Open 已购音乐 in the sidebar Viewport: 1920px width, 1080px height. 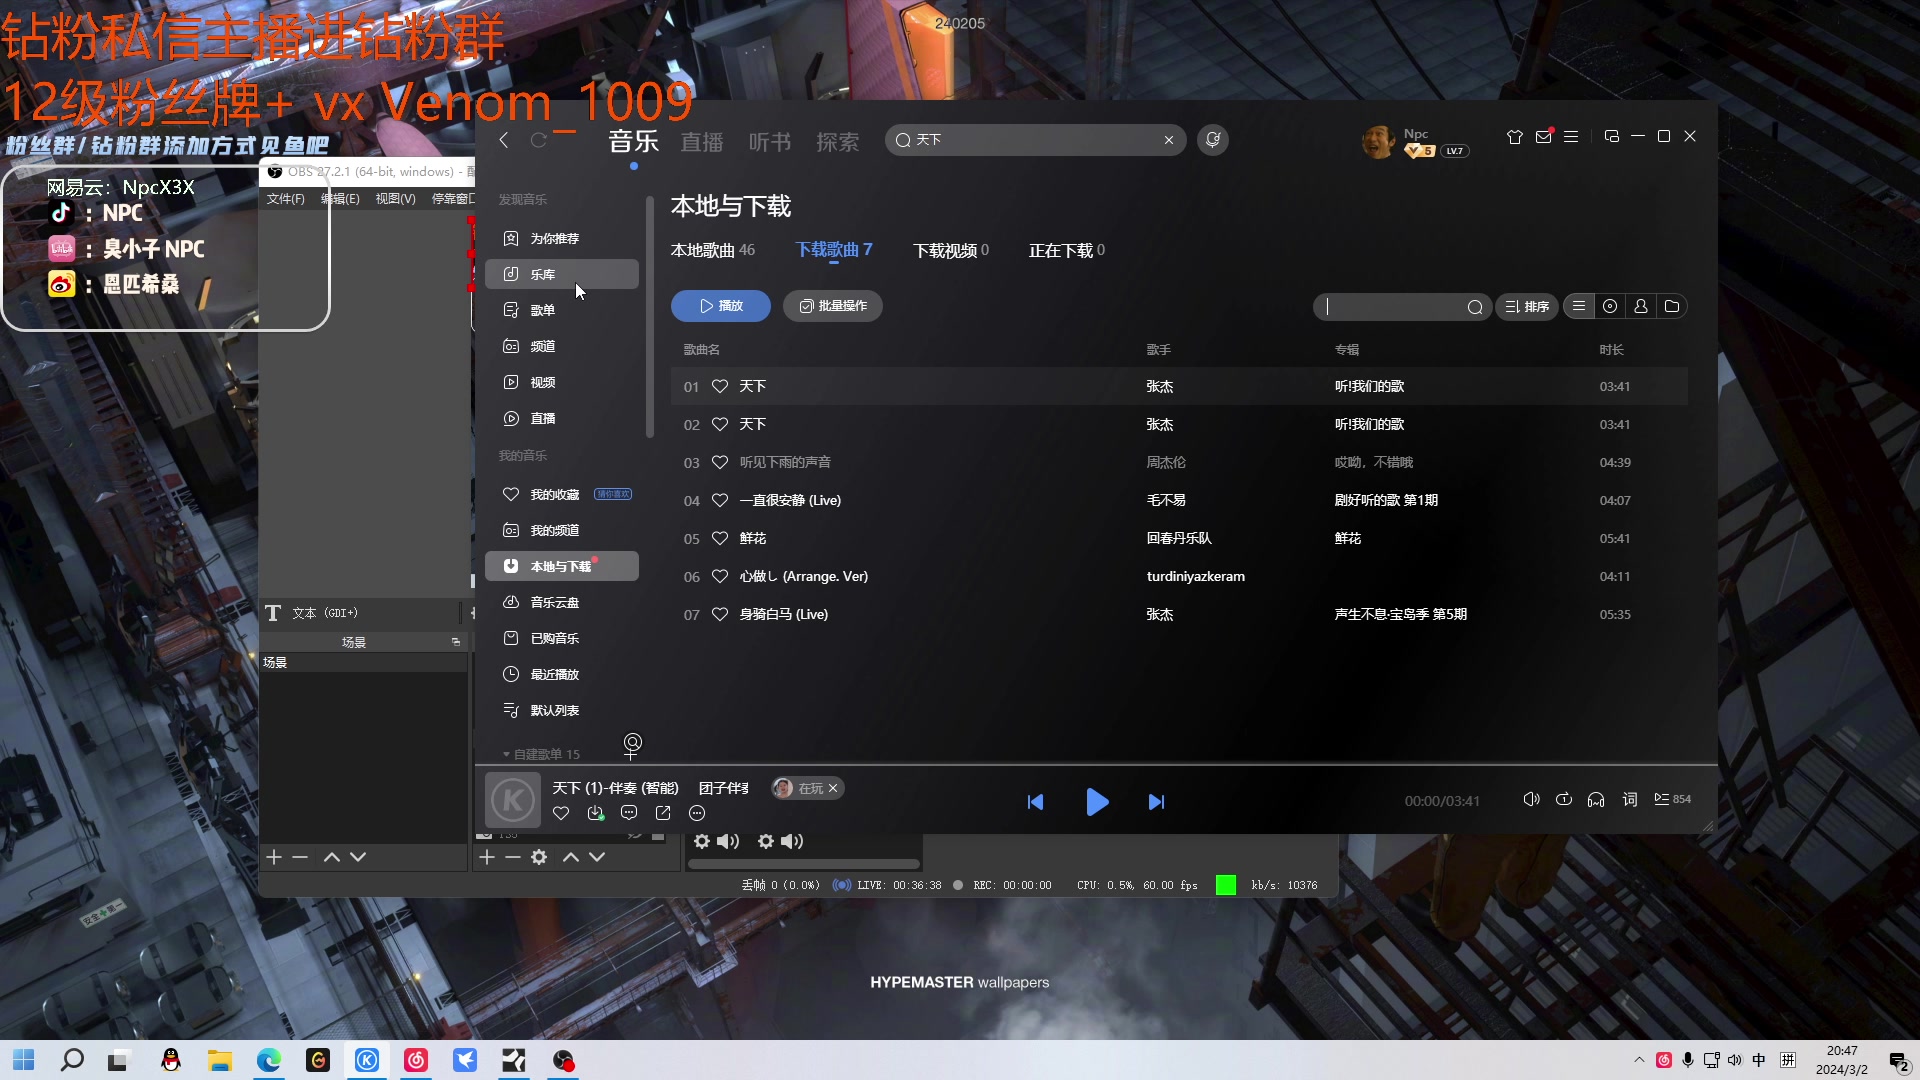point(562,638)
